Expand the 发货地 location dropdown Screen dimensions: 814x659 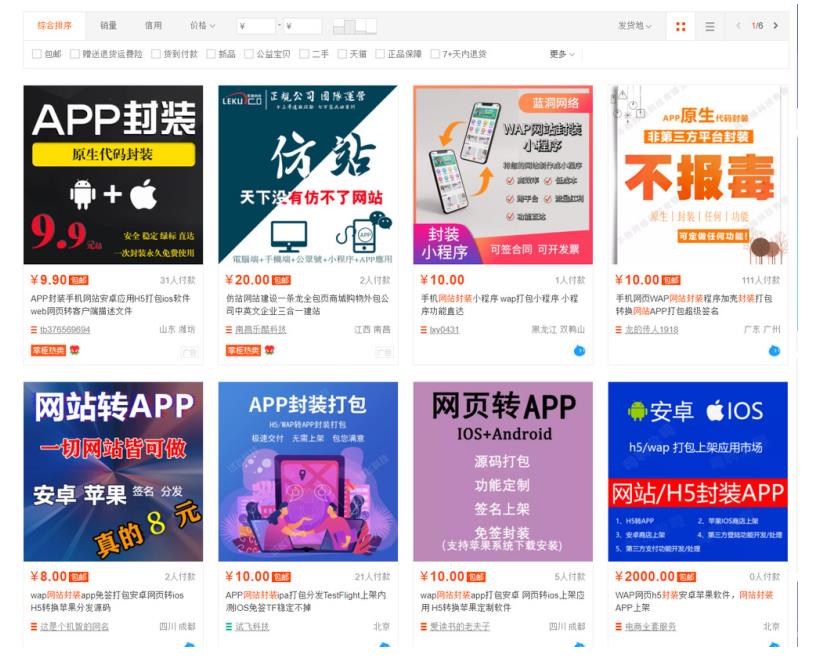tap(634, 26)
